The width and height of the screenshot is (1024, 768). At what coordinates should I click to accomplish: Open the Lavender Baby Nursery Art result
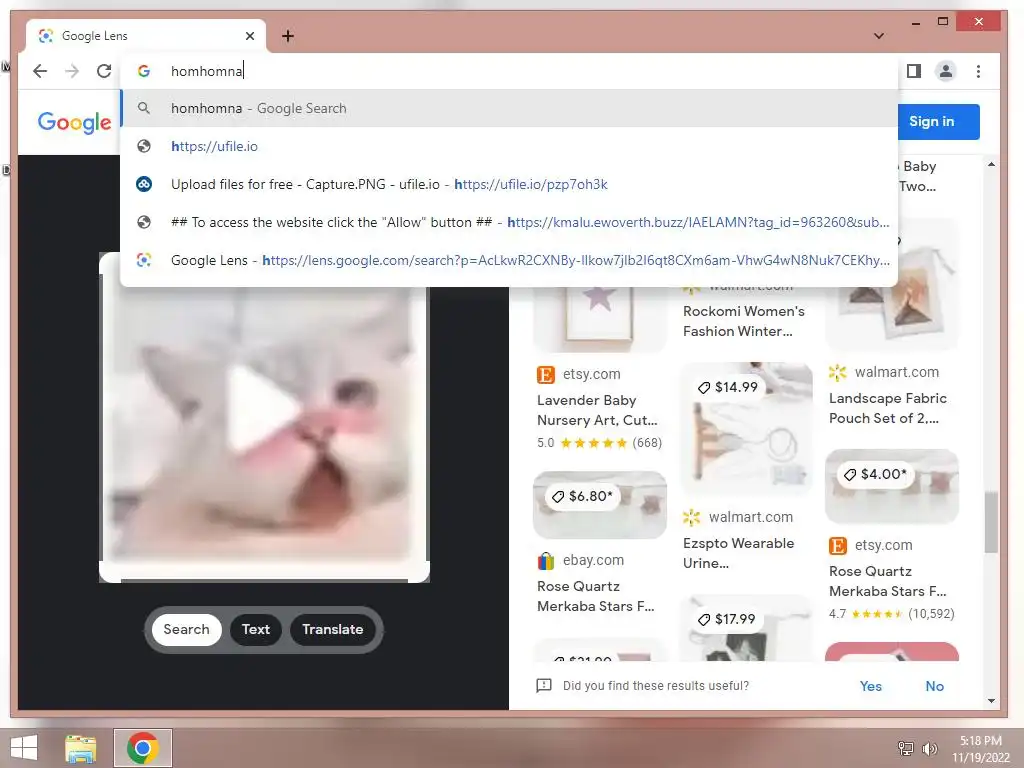pos(597,410)
